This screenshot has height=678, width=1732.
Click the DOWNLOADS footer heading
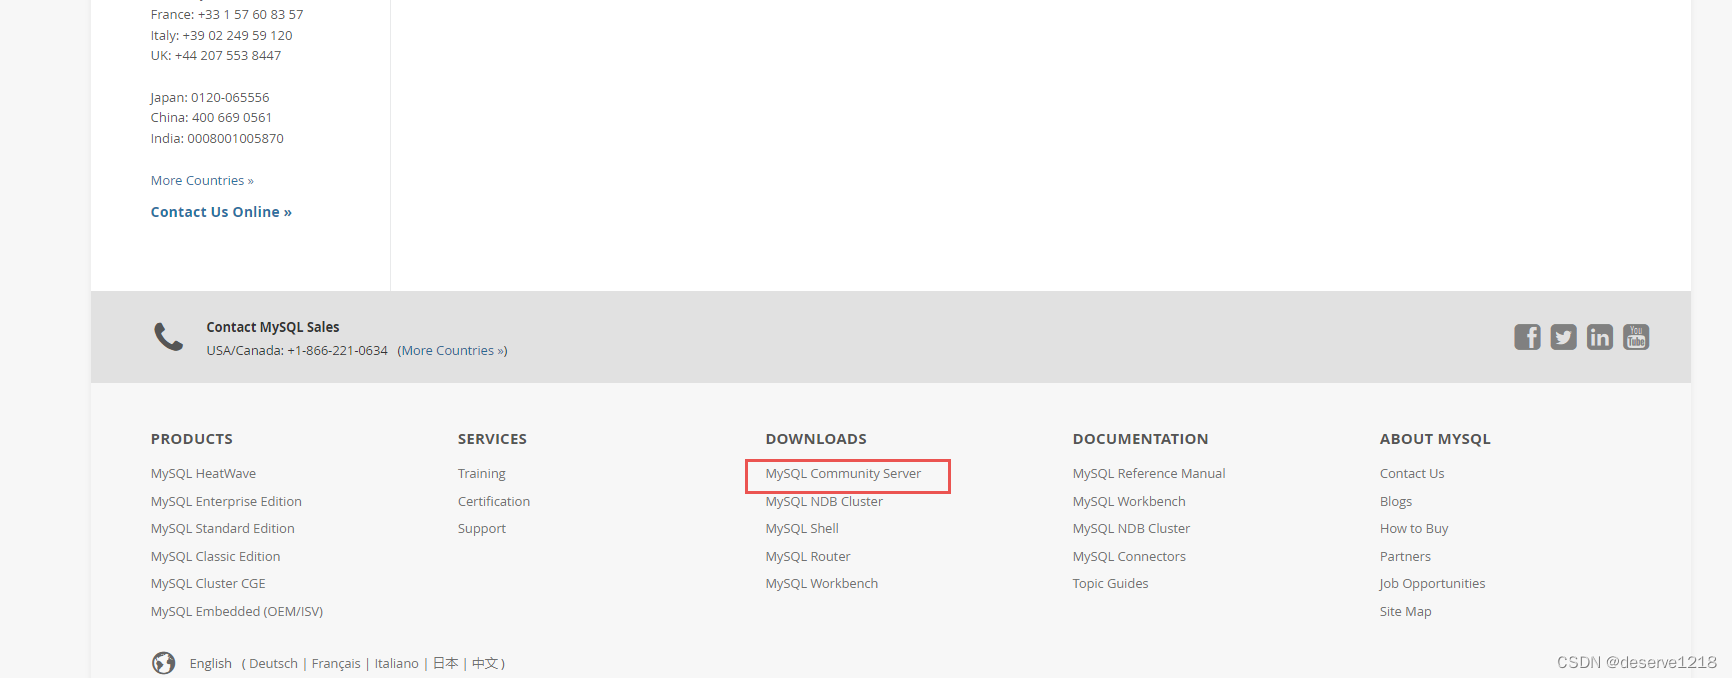pyautogui.click(x=816, y=439)
